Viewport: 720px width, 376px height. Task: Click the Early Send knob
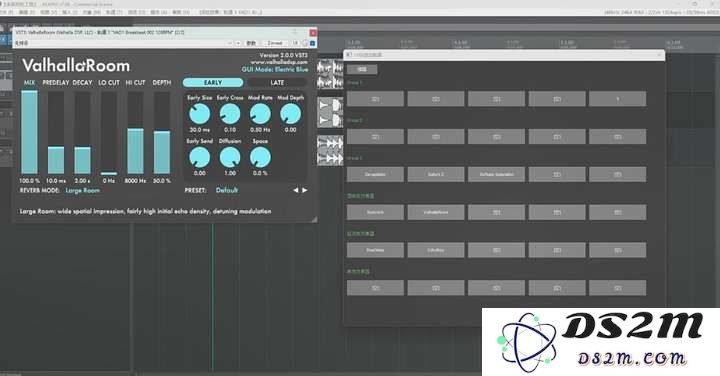pyautogui.click(x=200, y=157)
